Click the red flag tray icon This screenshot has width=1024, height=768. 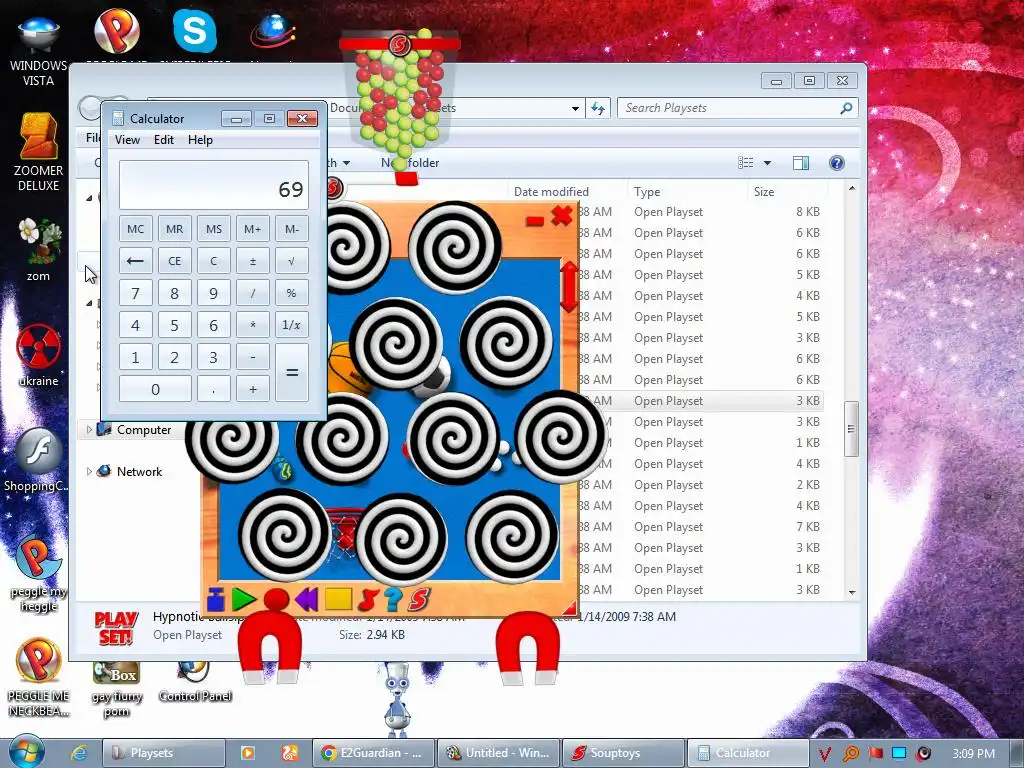point(875,754)
